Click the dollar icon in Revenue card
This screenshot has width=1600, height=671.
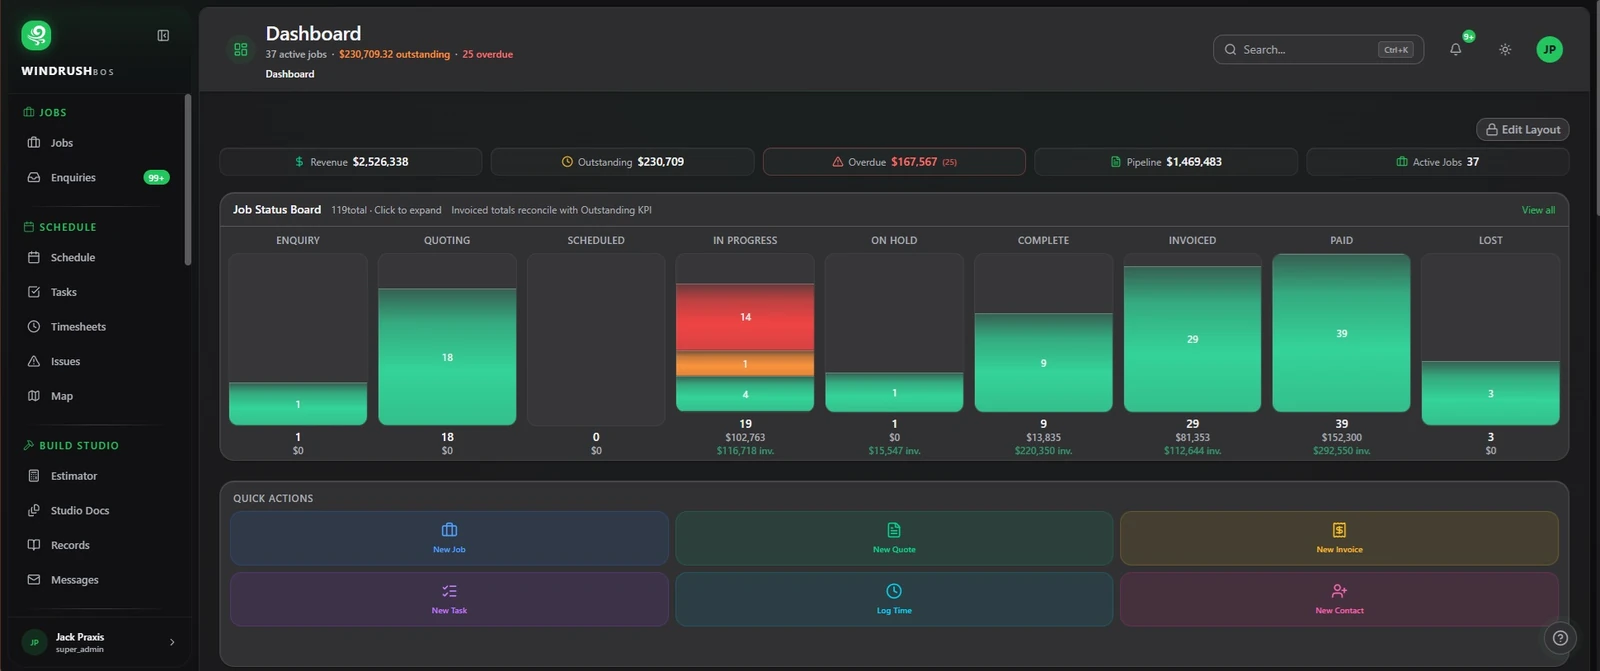coord(299,162)
